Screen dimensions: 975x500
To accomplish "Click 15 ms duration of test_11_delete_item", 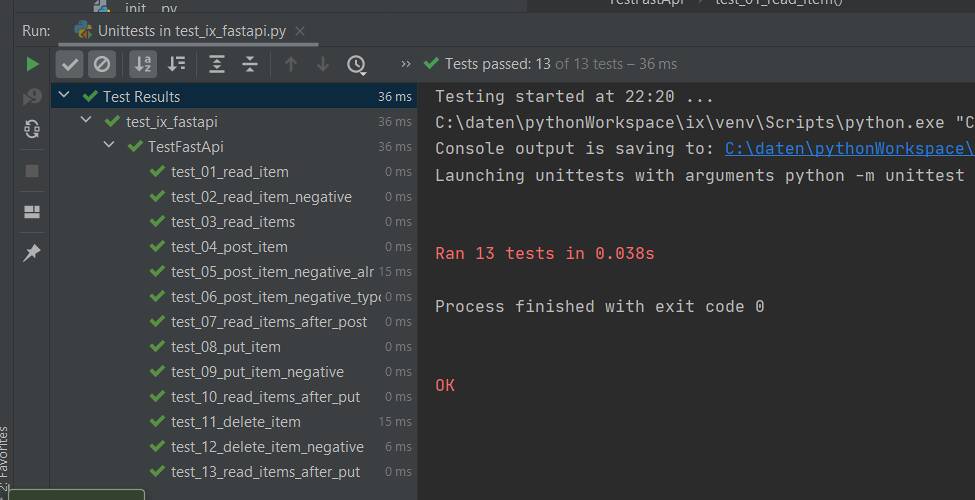I will (x=395, y=422).
